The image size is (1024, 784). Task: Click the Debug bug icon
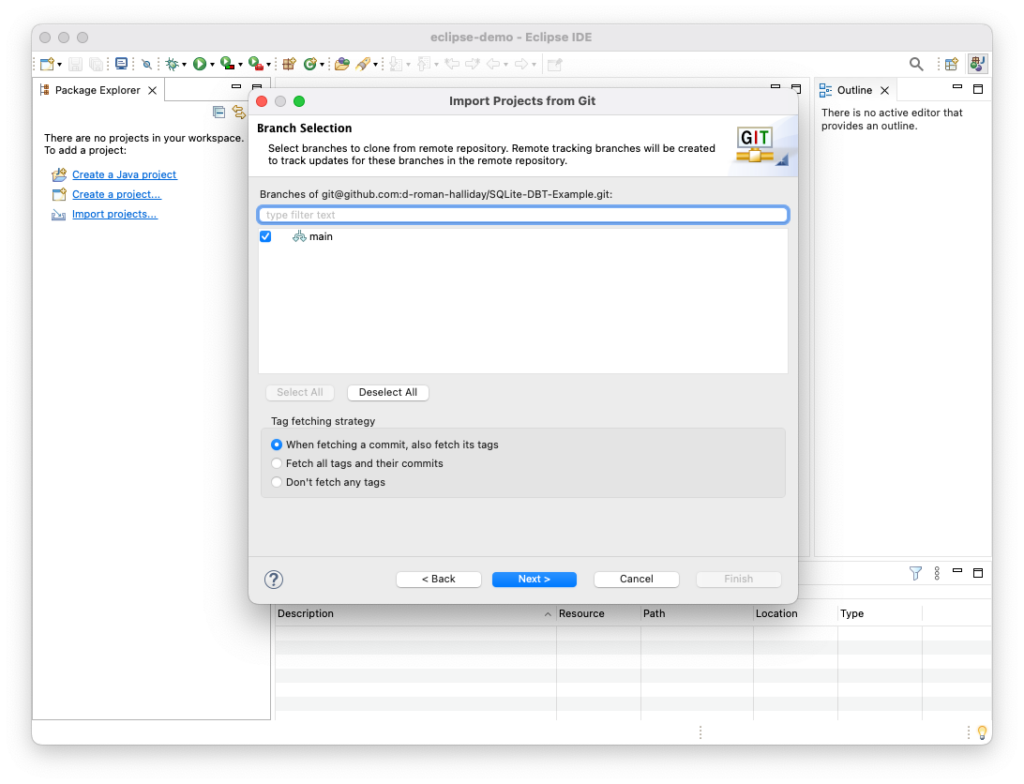[172, 64]
